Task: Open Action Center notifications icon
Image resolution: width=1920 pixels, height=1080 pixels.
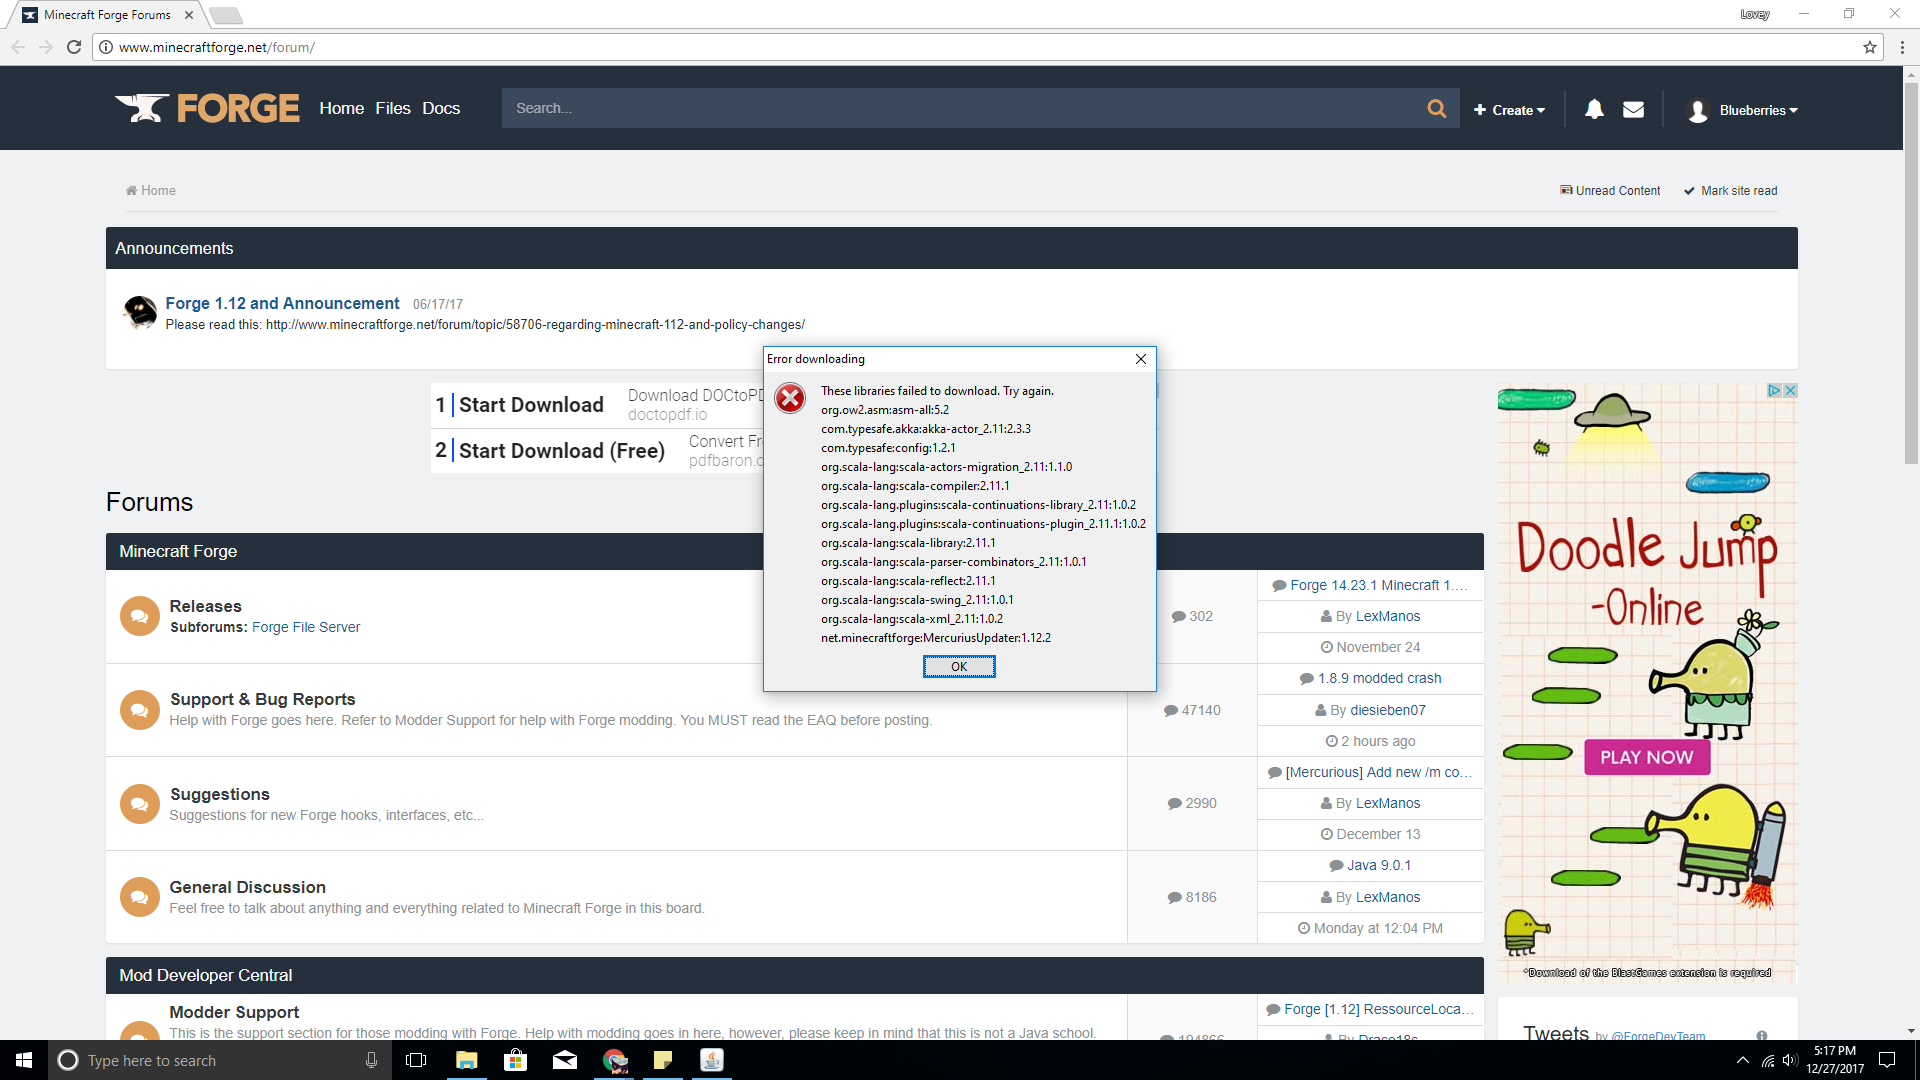Action: [x=1887, y=1060]
